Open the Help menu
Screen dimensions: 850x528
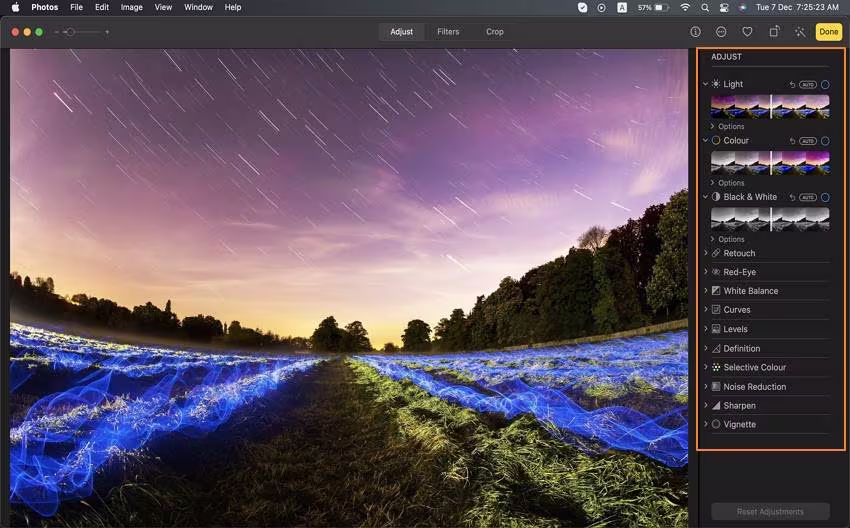pyautogui.click(x=233, y=8)
